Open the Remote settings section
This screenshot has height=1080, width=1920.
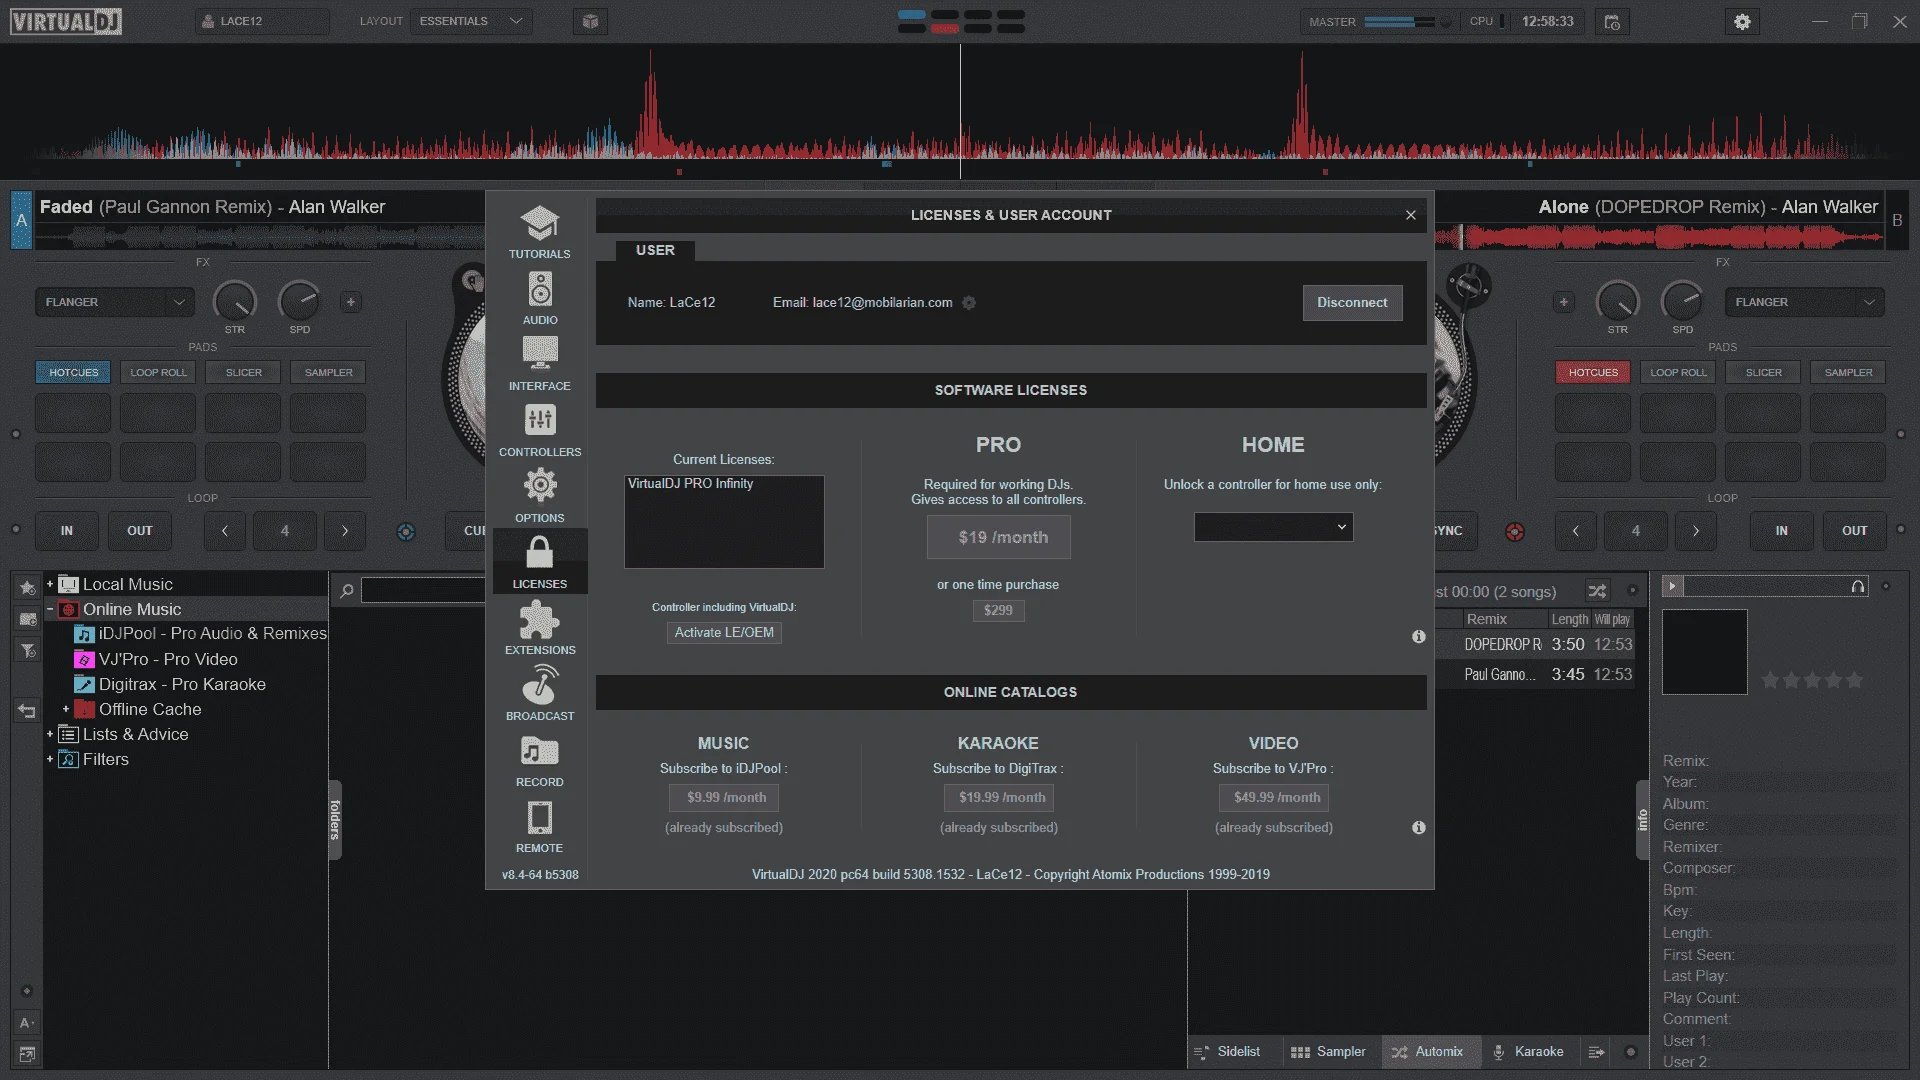click(539, 826)
